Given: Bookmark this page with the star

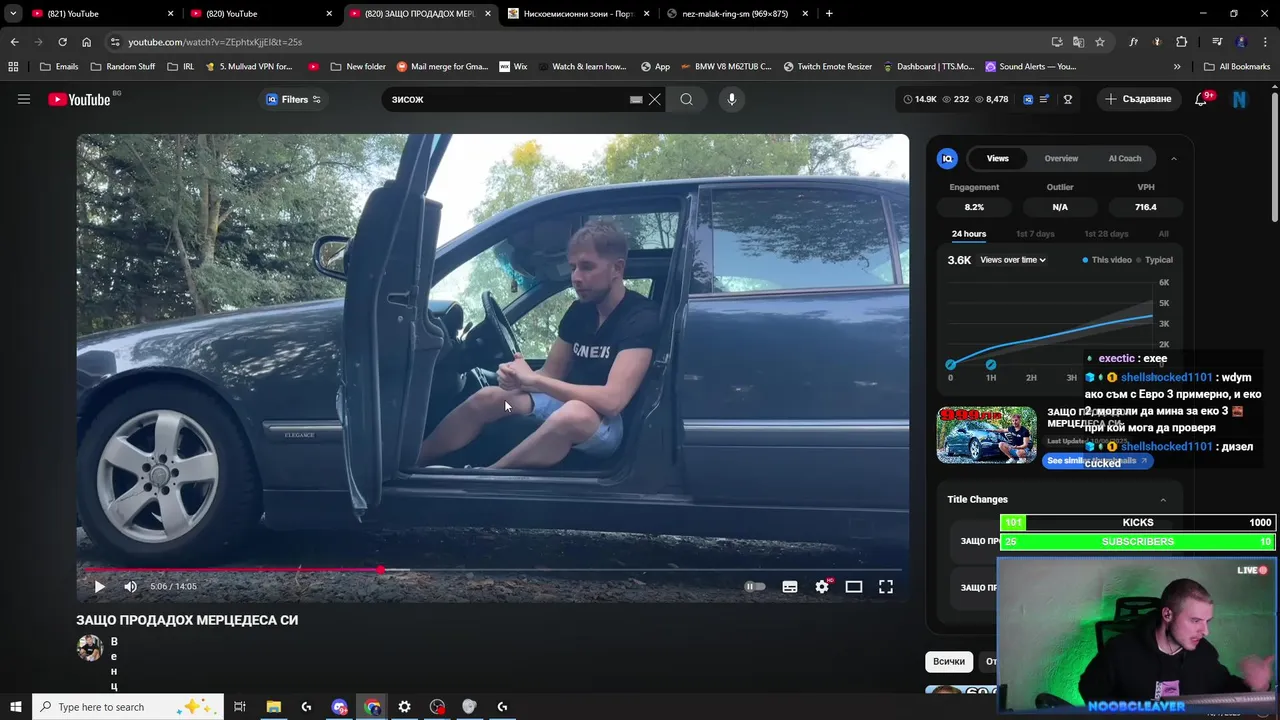Looking at the screenshot, I should (1100, 42).
